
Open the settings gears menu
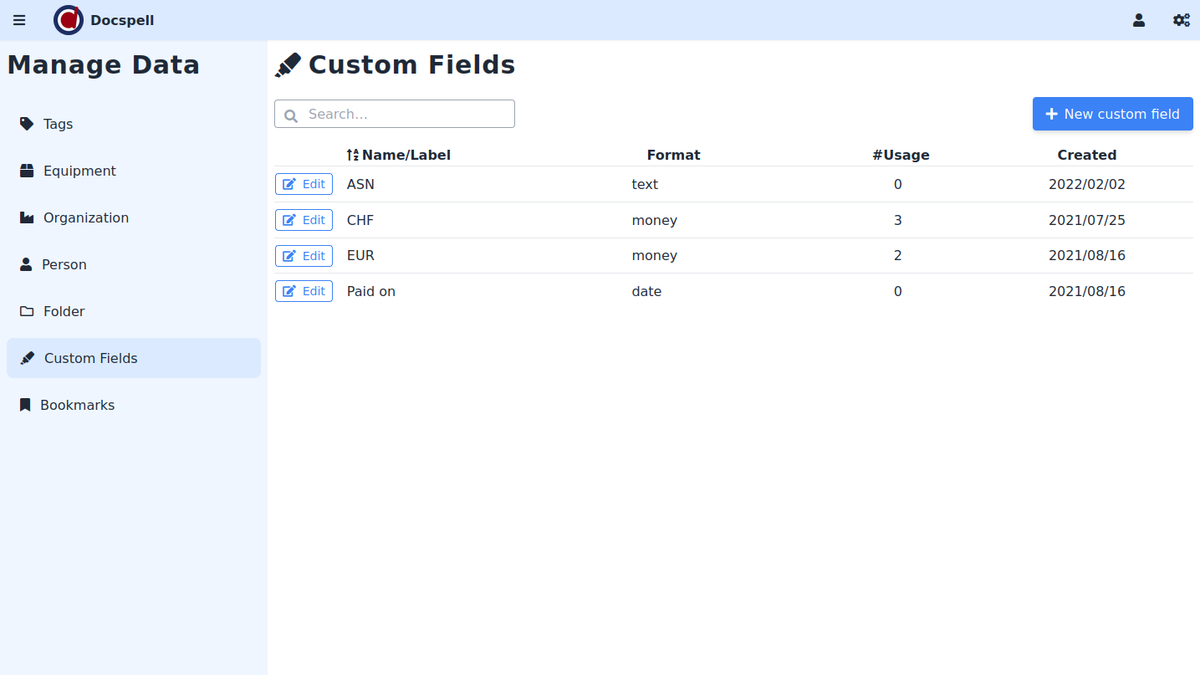pyautogui.click(x=1180, y=20)
